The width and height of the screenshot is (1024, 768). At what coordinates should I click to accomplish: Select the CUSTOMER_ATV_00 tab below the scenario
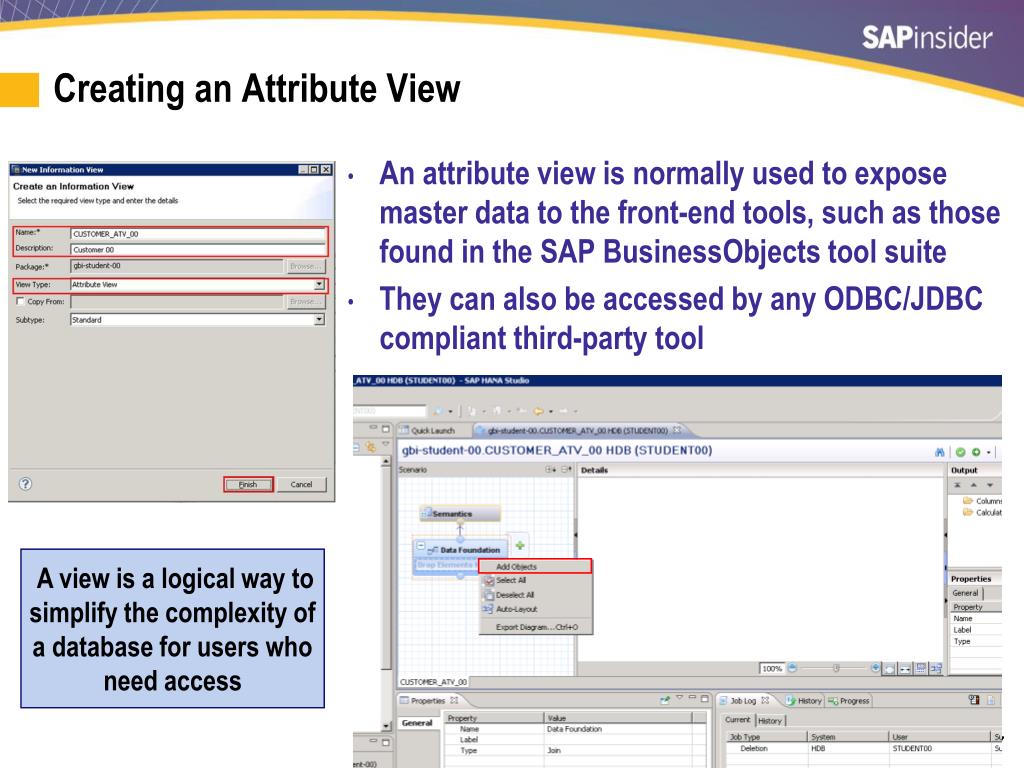click(x=434, y=682)
